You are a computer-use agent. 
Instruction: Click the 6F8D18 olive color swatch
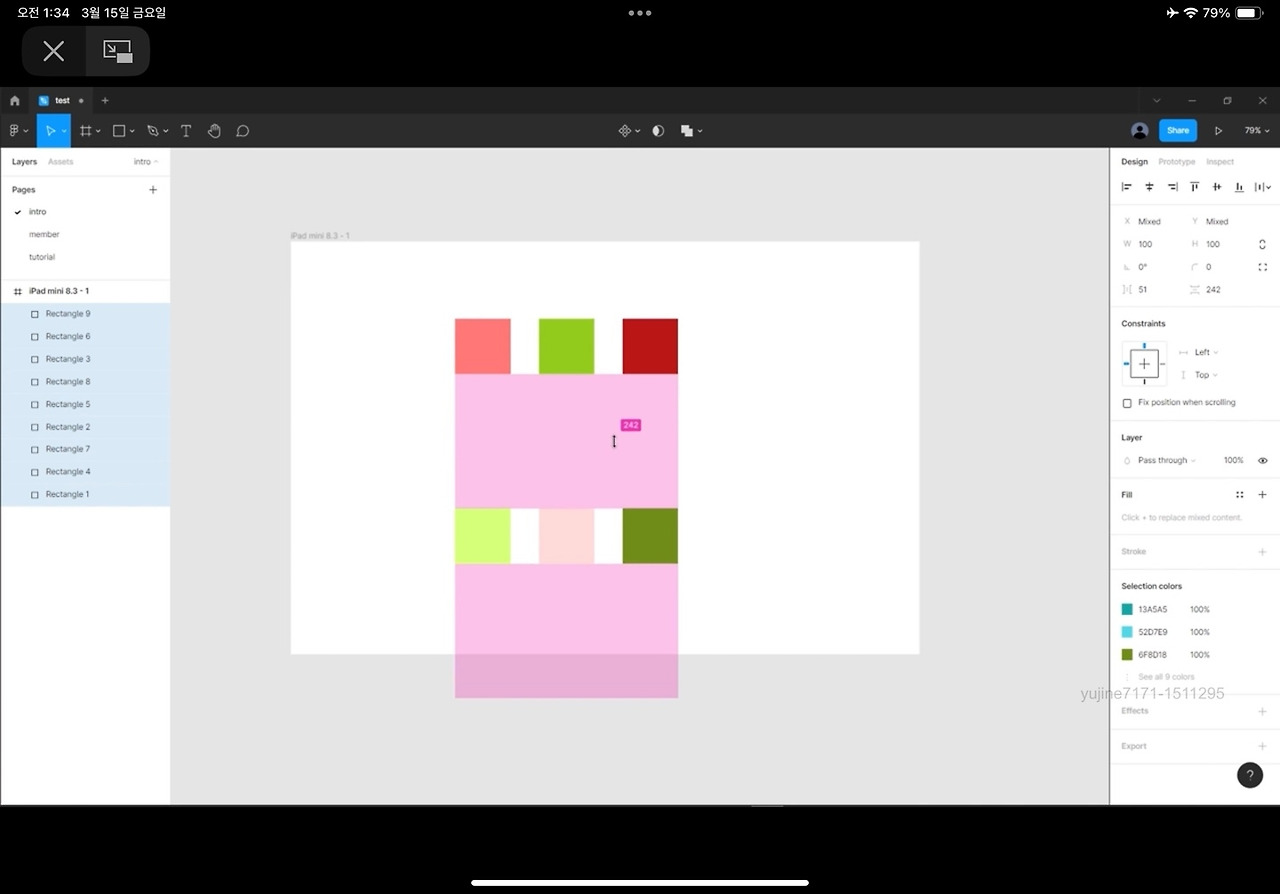click(1127, 655)
